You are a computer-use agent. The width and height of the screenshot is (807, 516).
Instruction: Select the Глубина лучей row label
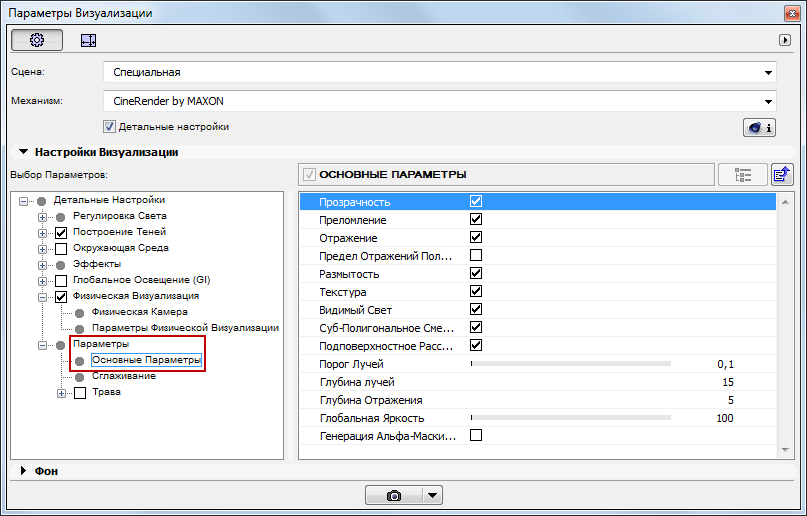pos(357,382)
